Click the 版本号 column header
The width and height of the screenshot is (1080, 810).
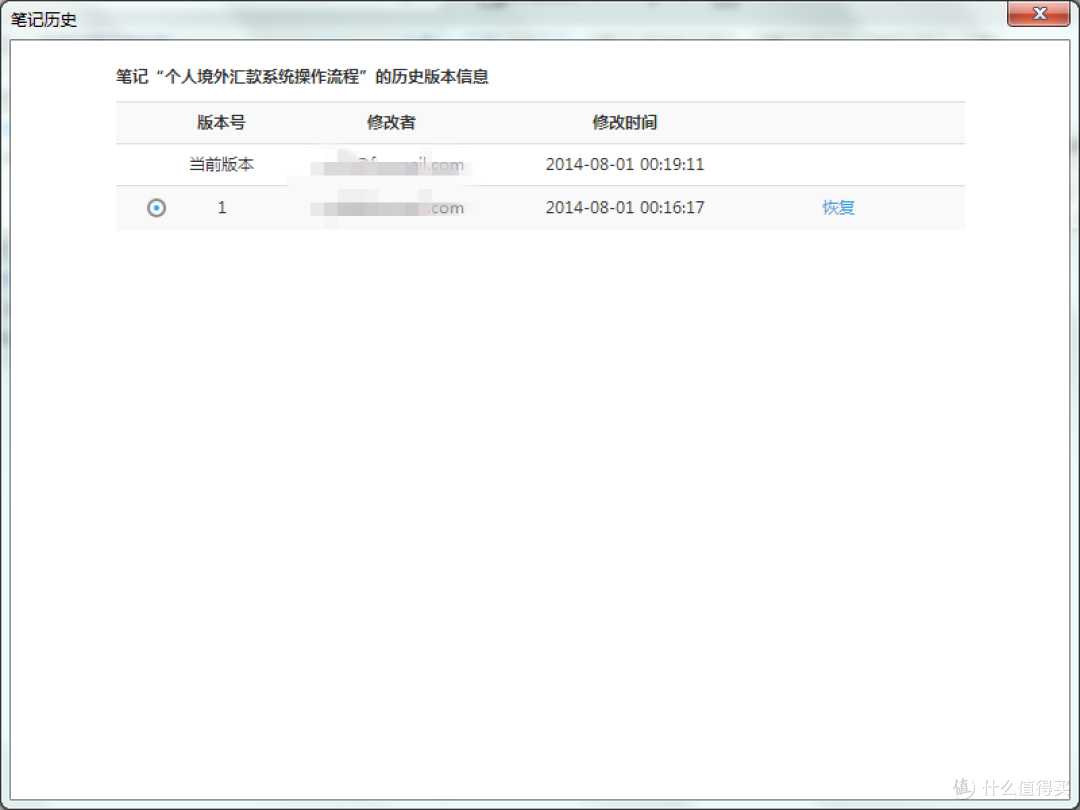[221, 123]
